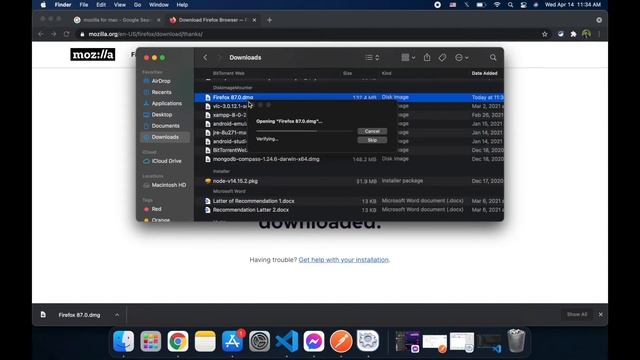Switch to Download Firefox Browser tab
640x360 pixels.
tap(213, 20)
